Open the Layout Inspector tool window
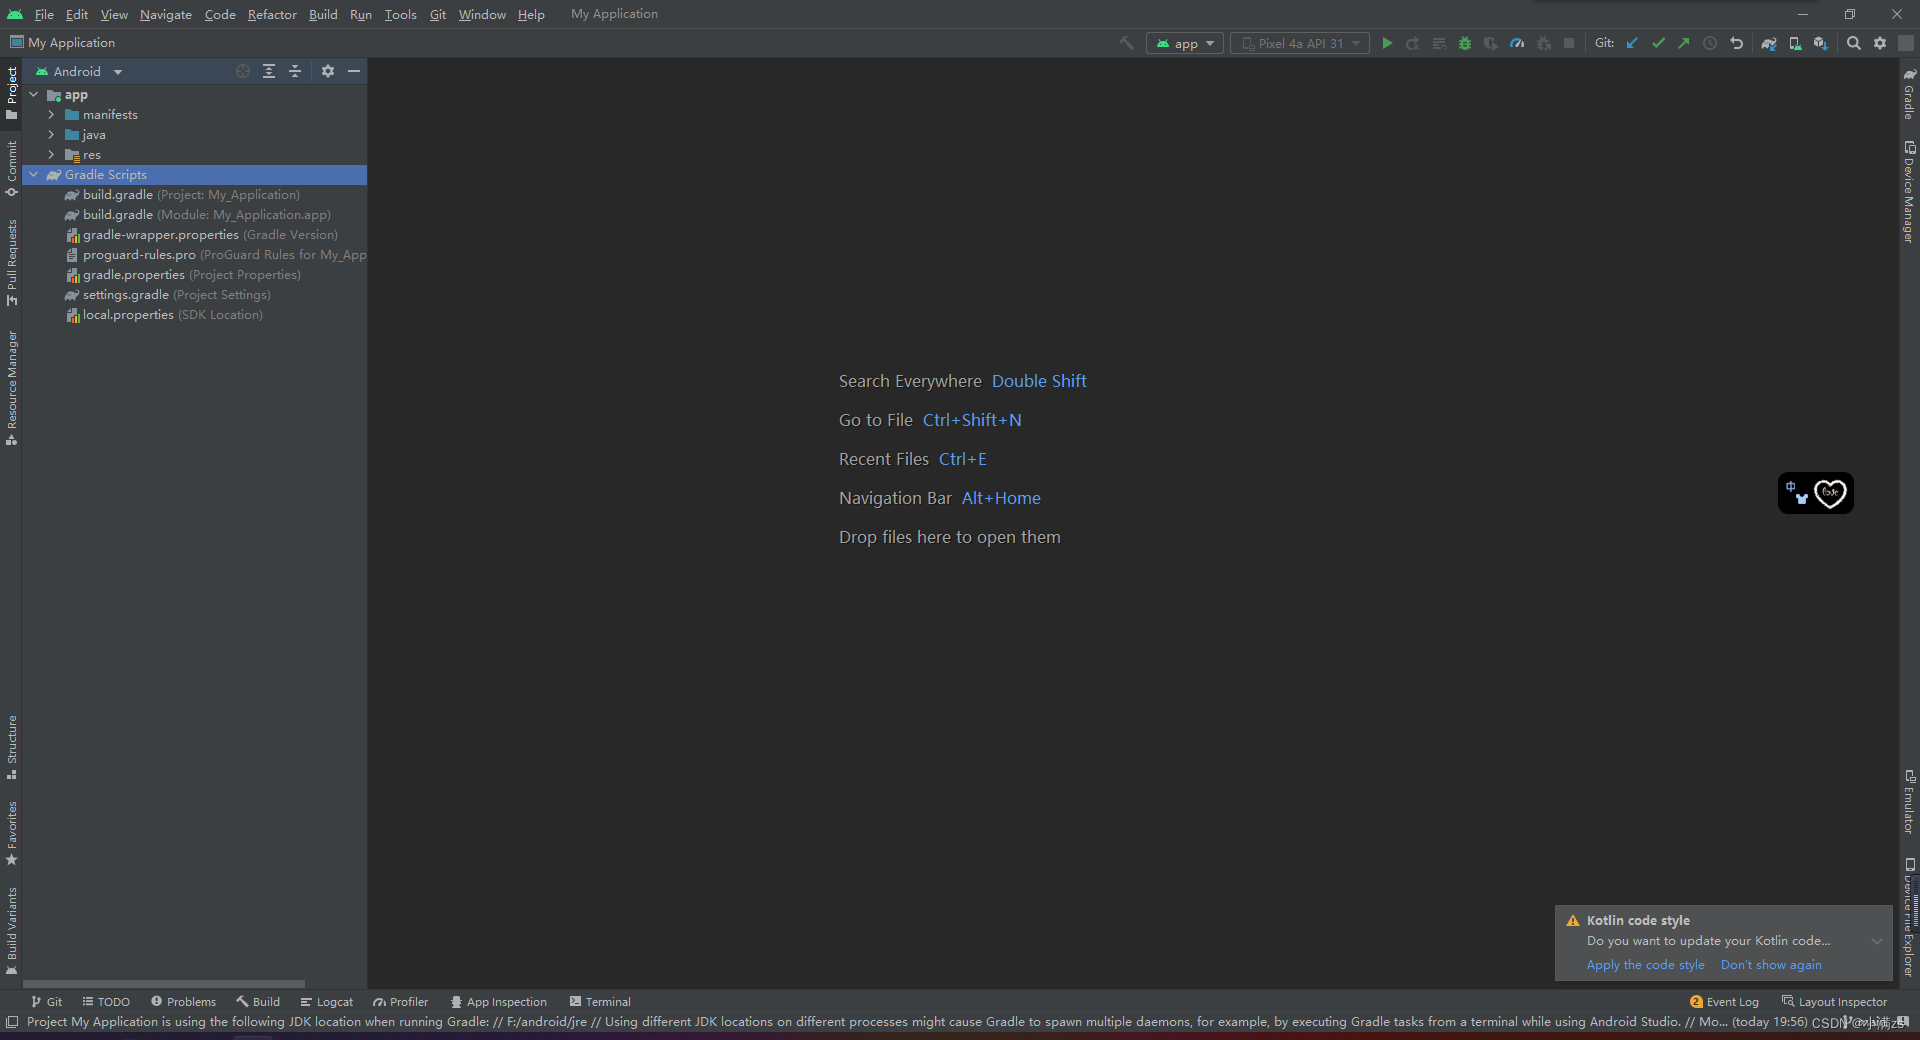 1834,1002
